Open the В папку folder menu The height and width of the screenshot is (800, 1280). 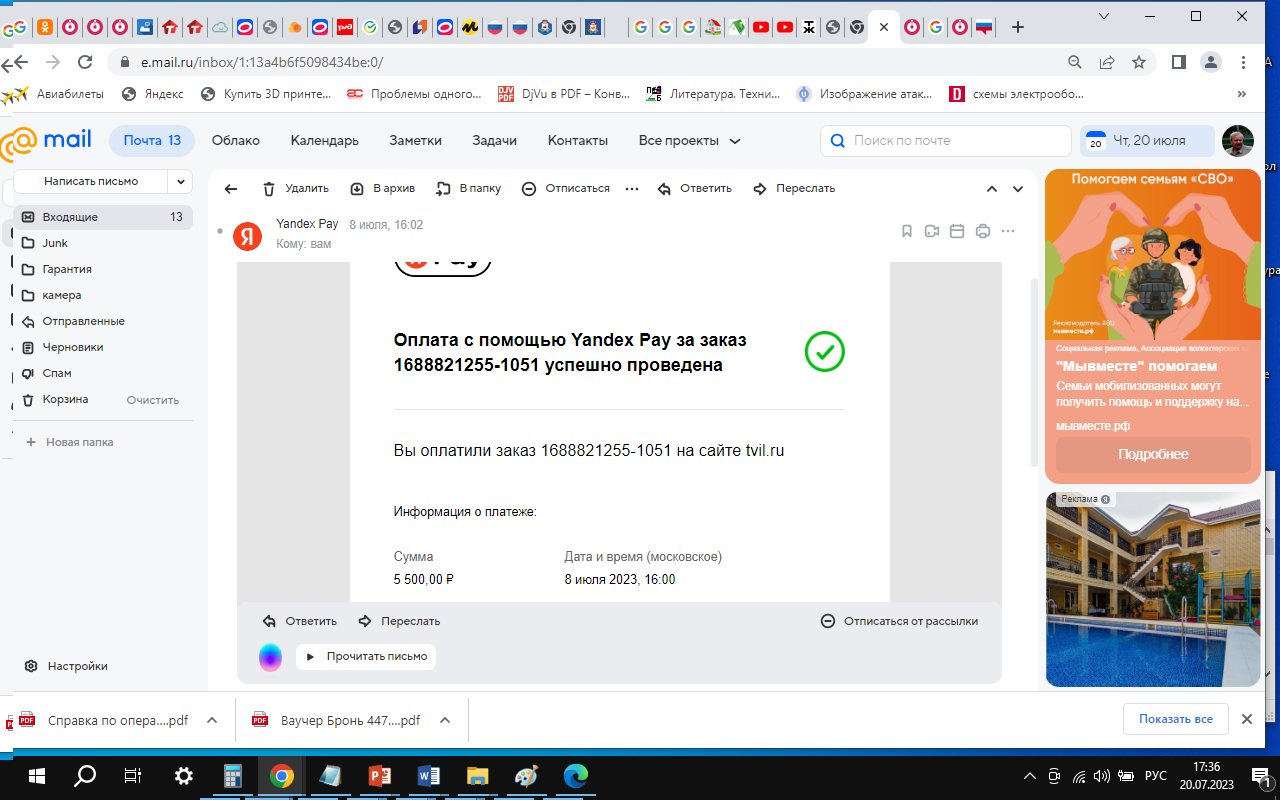tap(468, 188)
